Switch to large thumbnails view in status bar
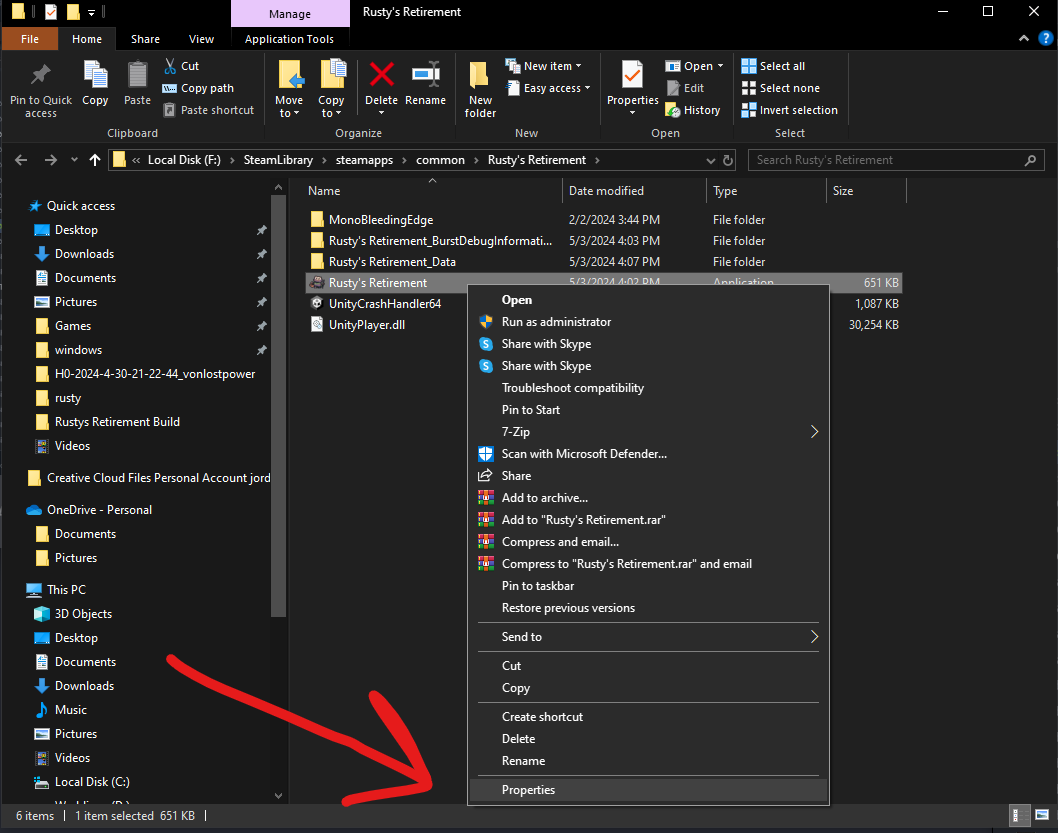This screenshot has height=833, width=1058. point(1042,815)
